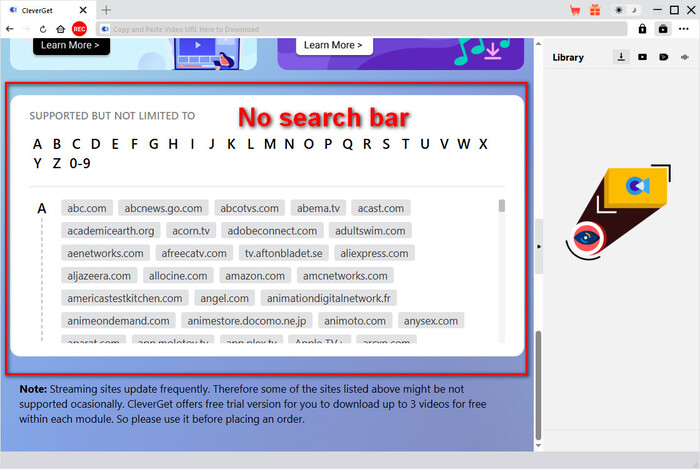Open the animoto.com site tag

(355, 321)
